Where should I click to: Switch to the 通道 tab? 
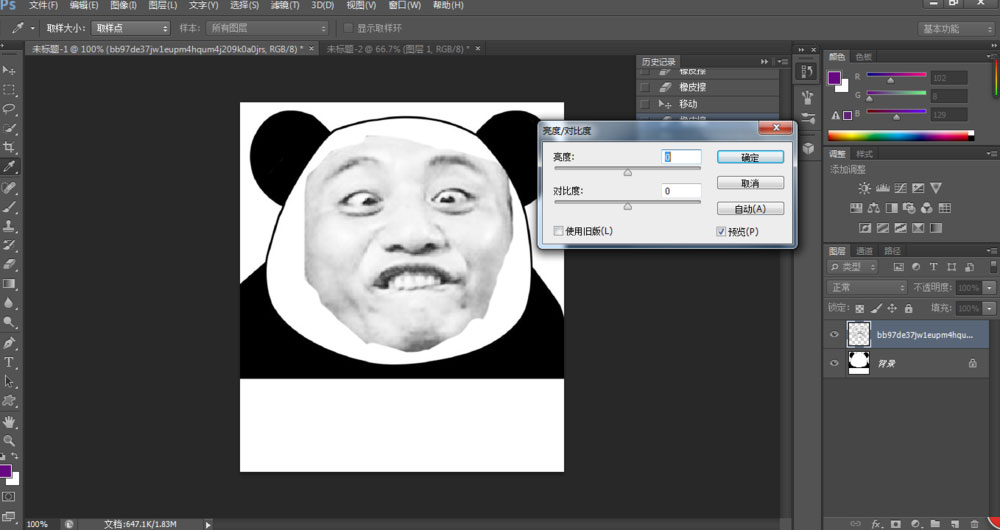pyautogui.click(x=865, y=251)
